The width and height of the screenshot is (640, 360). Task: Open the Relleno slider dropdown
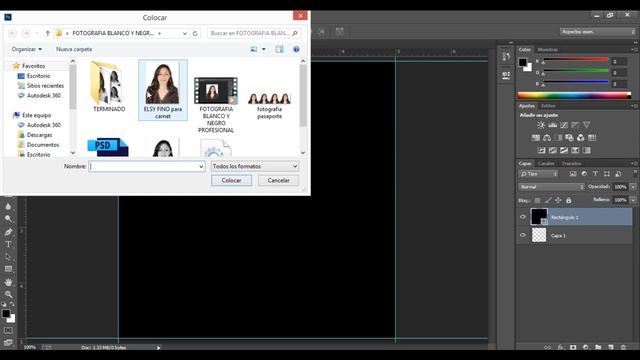pos(633,200)
